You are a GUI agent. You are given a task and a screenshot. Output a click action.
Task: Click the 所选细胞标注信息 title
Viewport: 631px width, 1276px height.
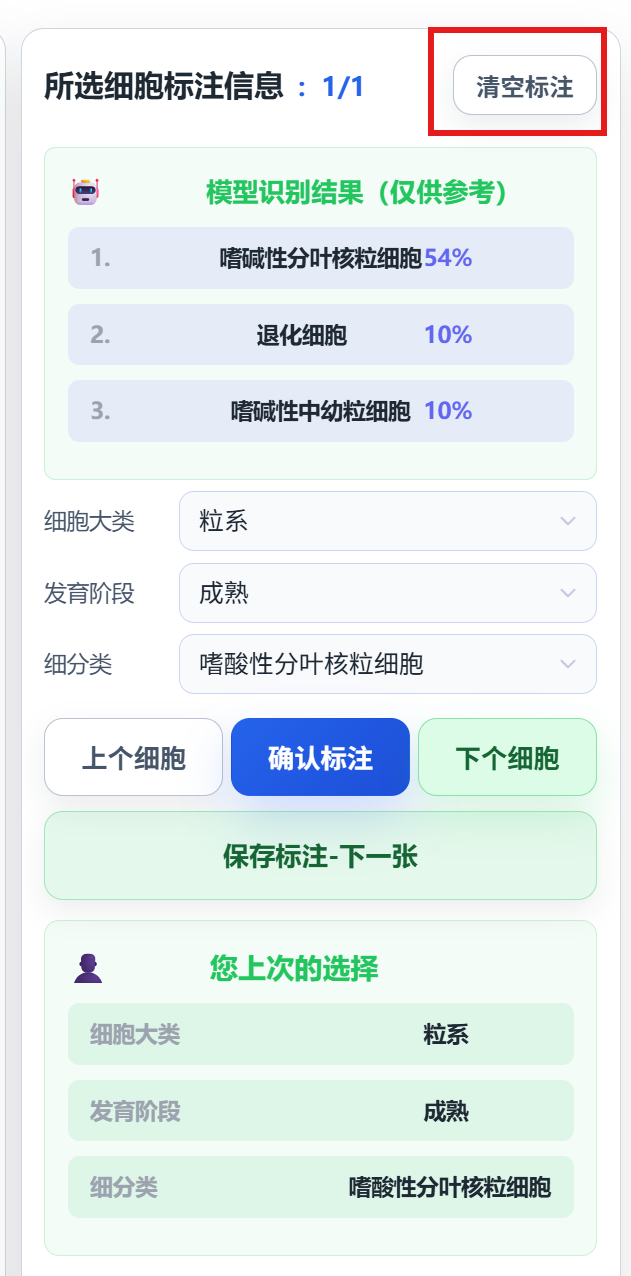click(164, 87)
